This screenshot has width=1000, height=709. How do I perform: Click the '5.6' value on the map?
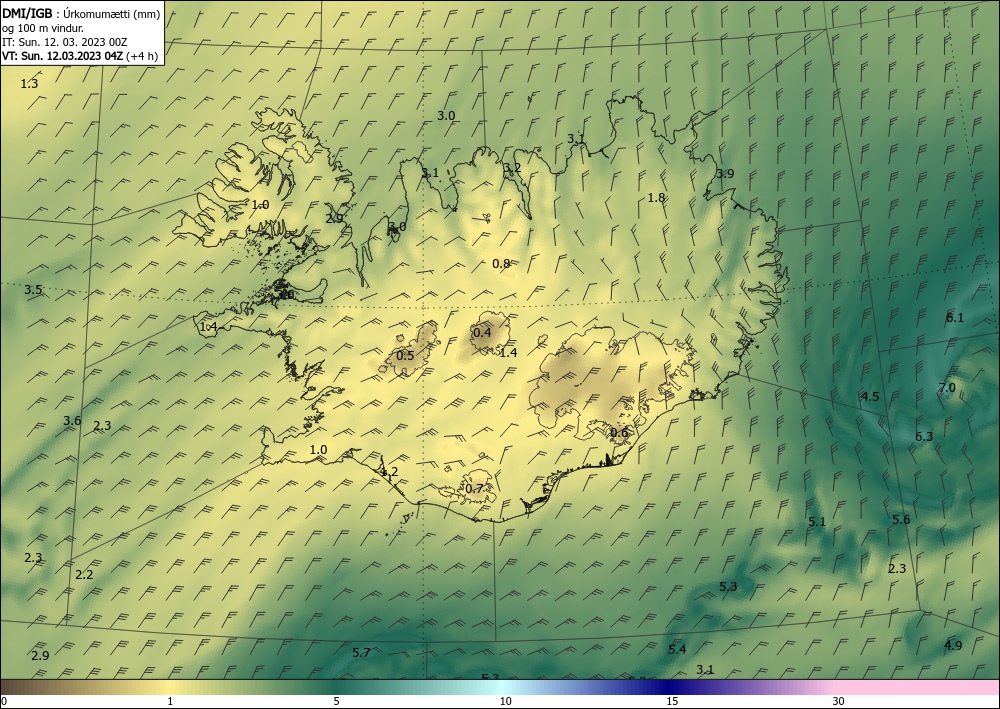click(x=901, y=520)
